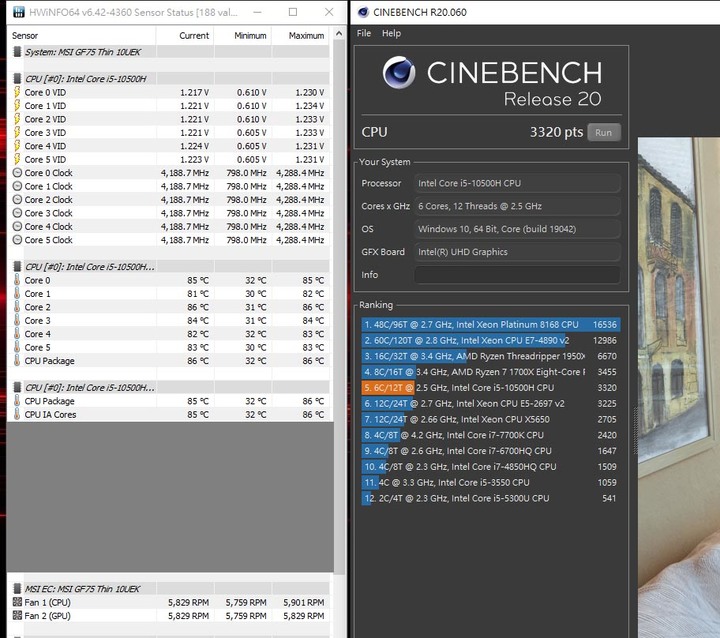Select ranking entry 12 Core i5-5300U
720x638 pixels.
coord(490,498)
